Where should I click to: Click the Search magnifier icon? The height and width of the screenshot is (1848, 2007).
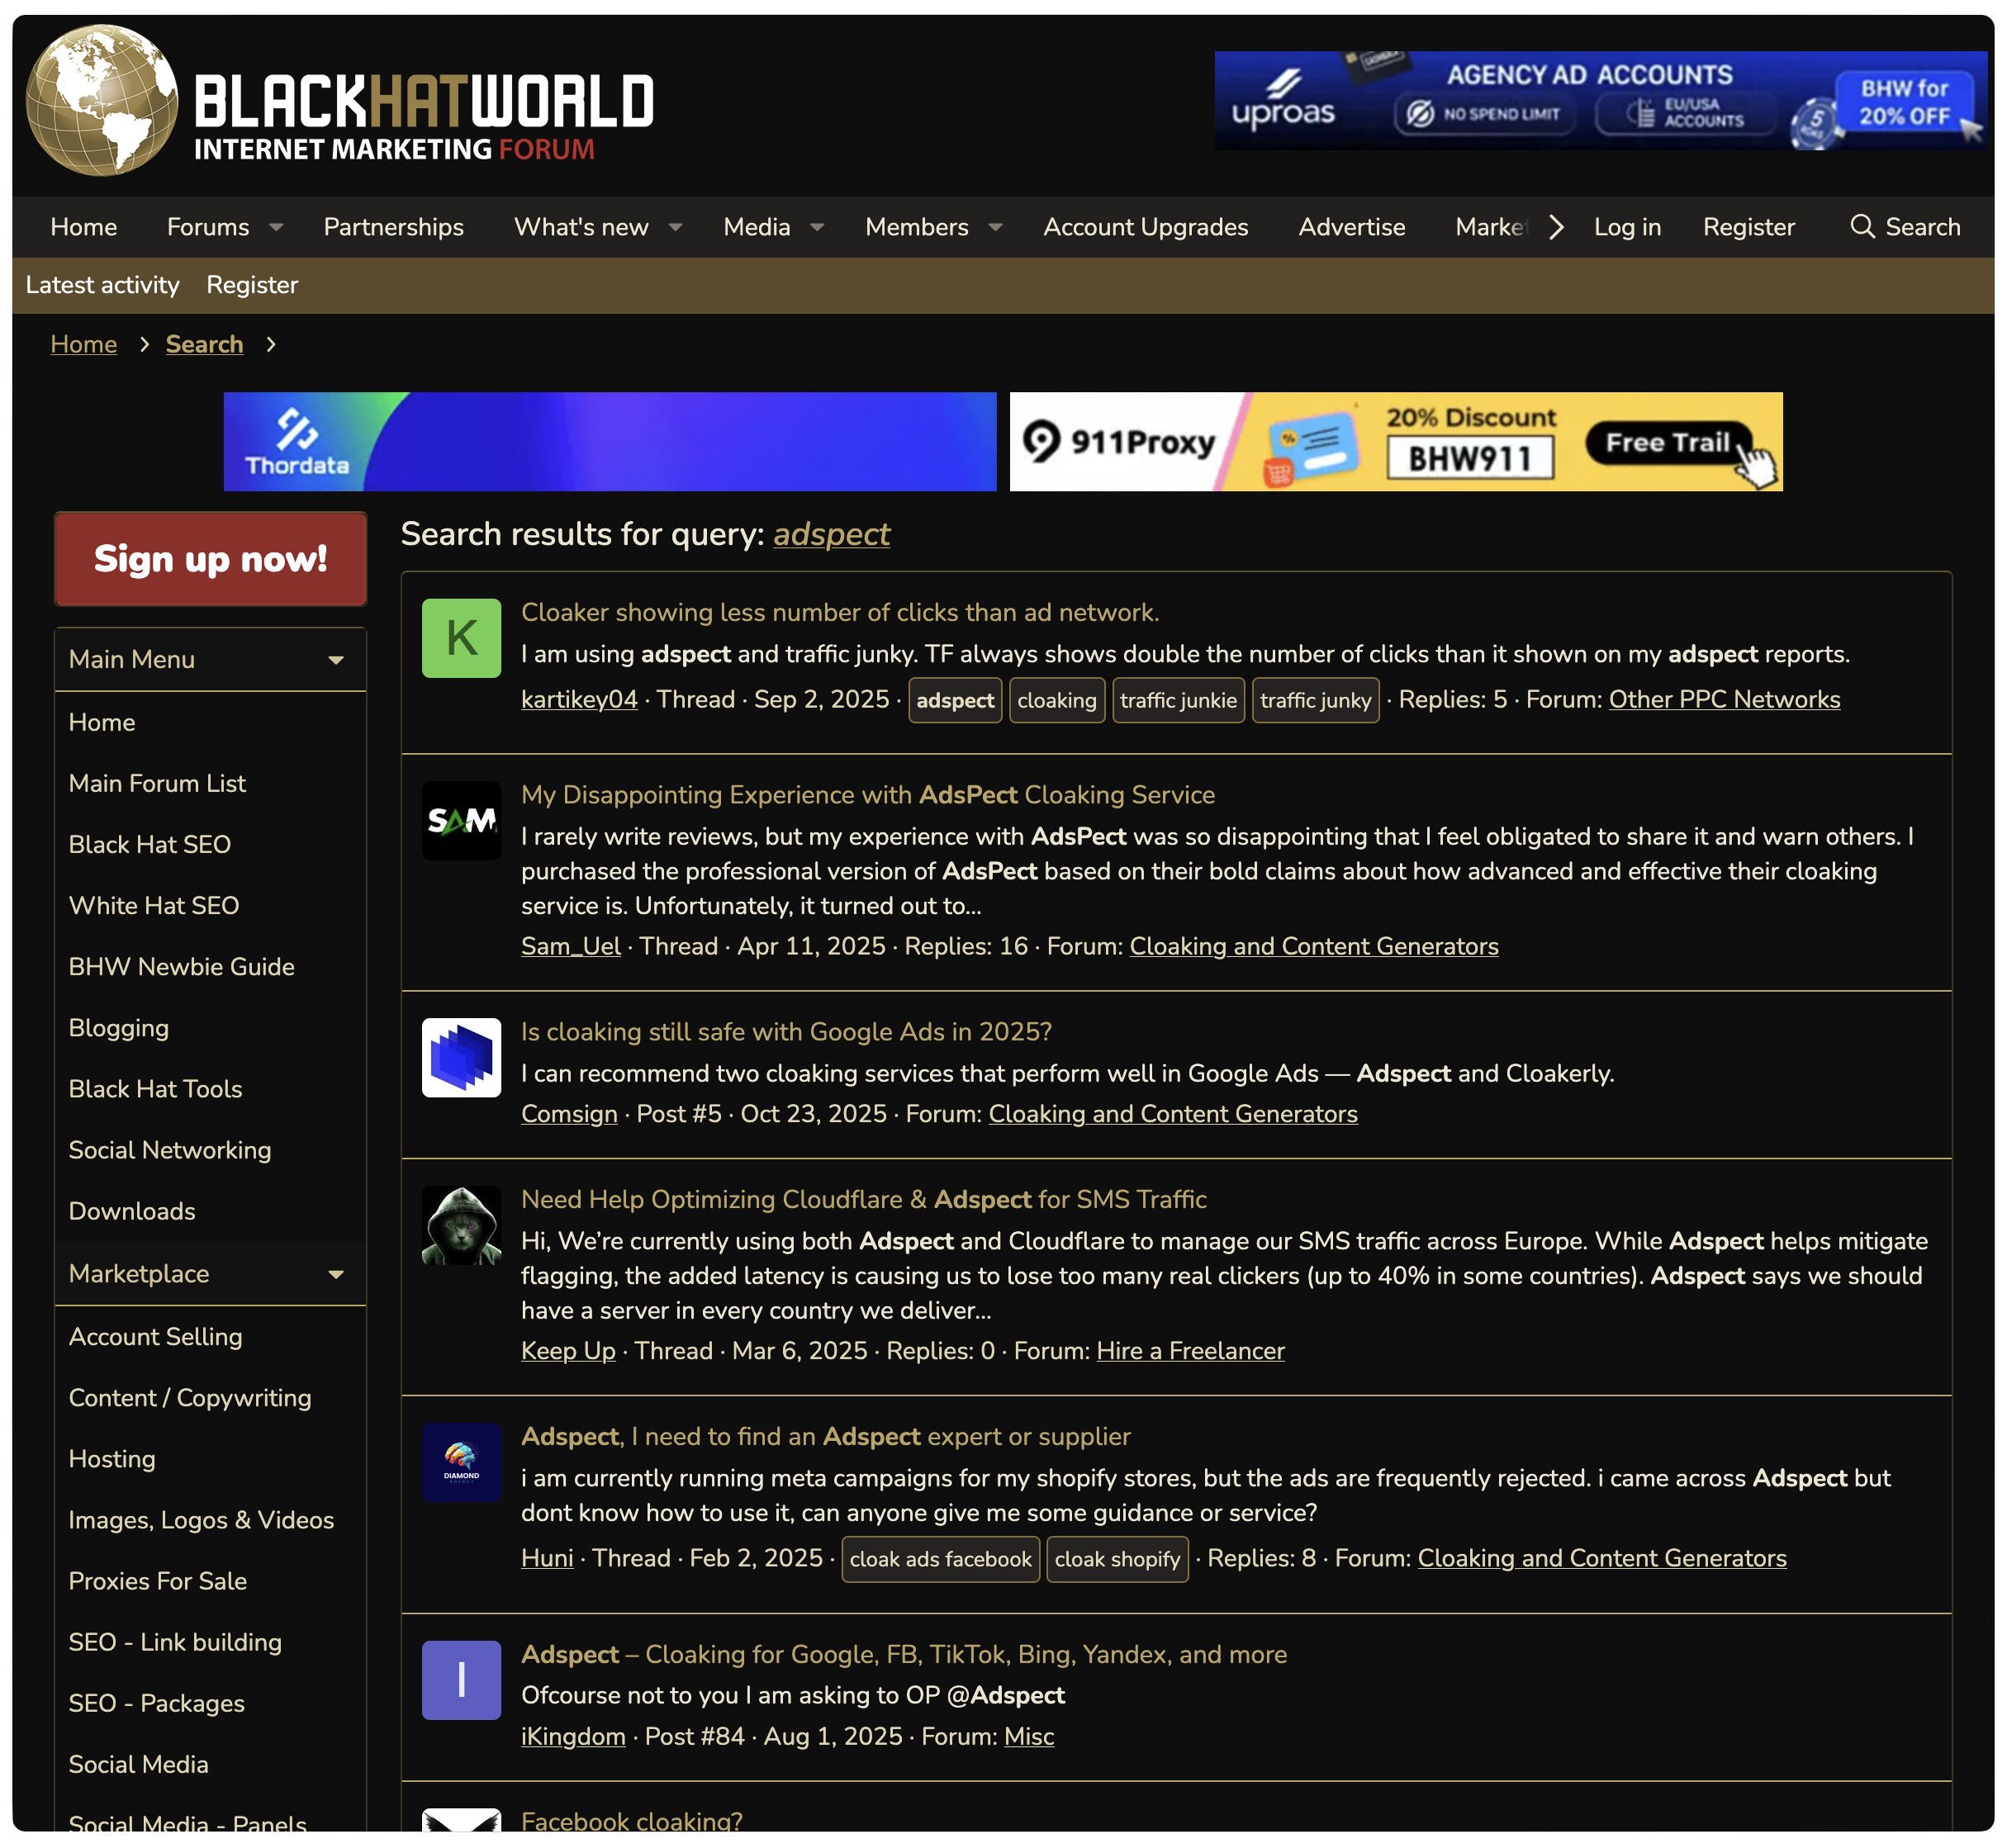click(1861, 227)
